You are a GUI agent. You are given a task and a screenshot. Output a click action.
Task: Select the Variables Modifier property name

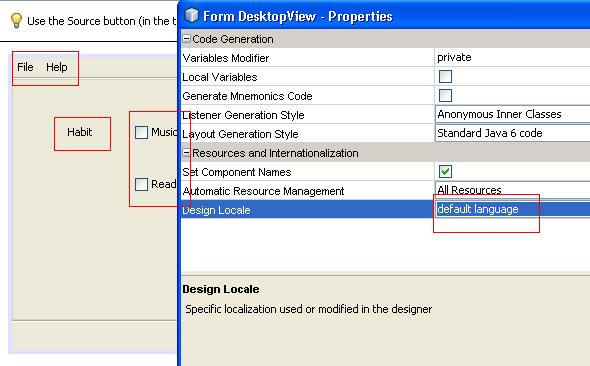pyautogui.click(x=226, y=58)
